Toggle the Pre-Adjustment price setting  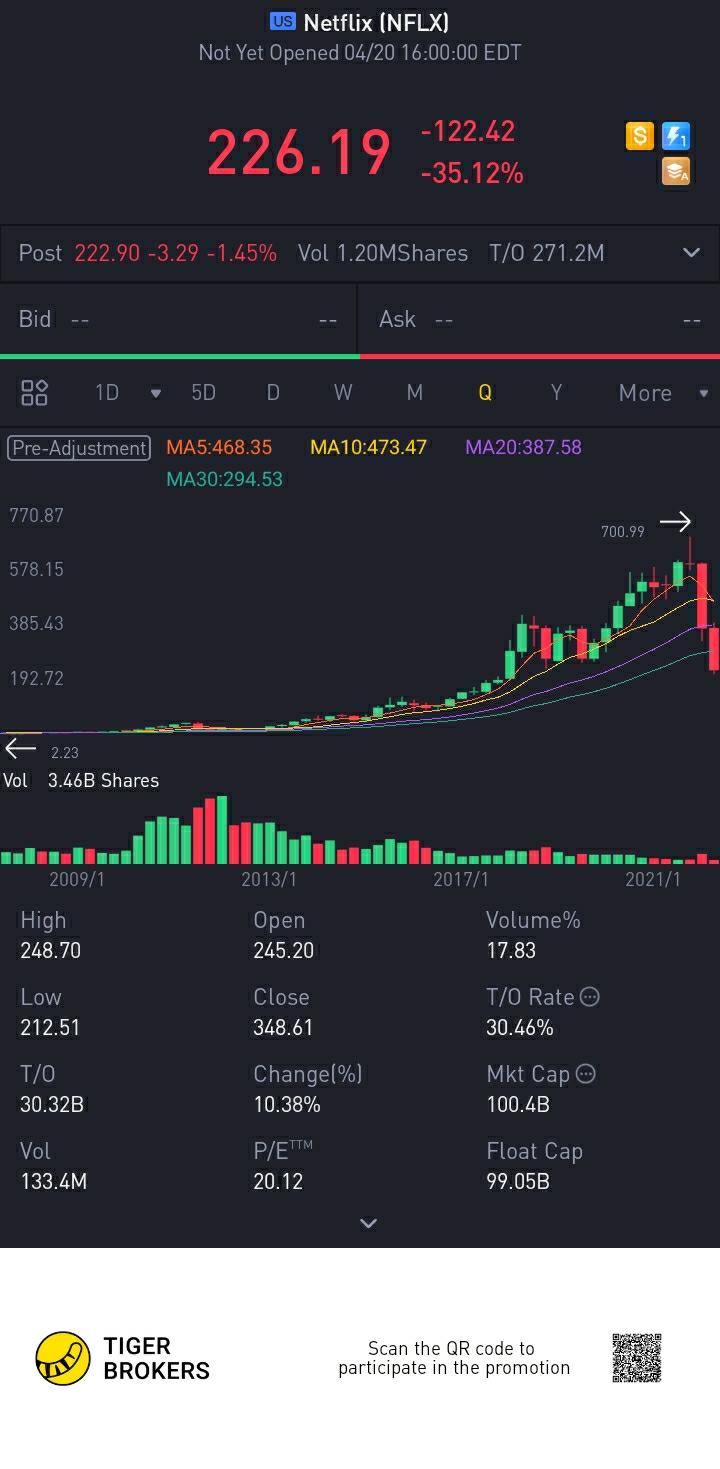click(x=79, y=448)
